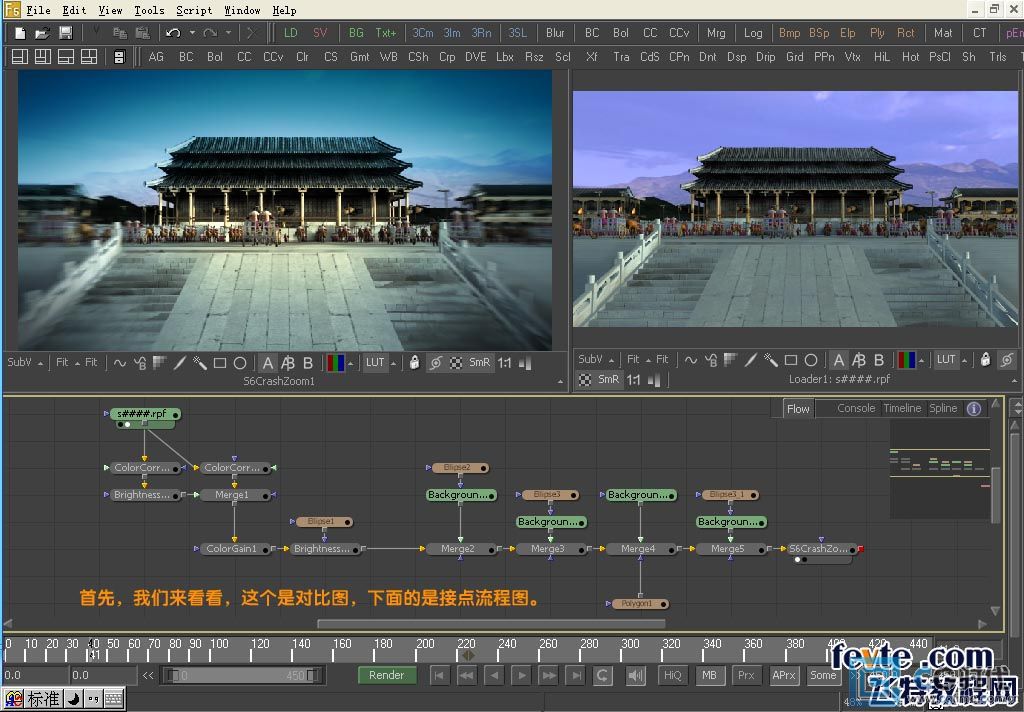The image size is (1024, 712).
Task: Toggle SmR in the left viewer toolbar
Action: pos(479,363)
